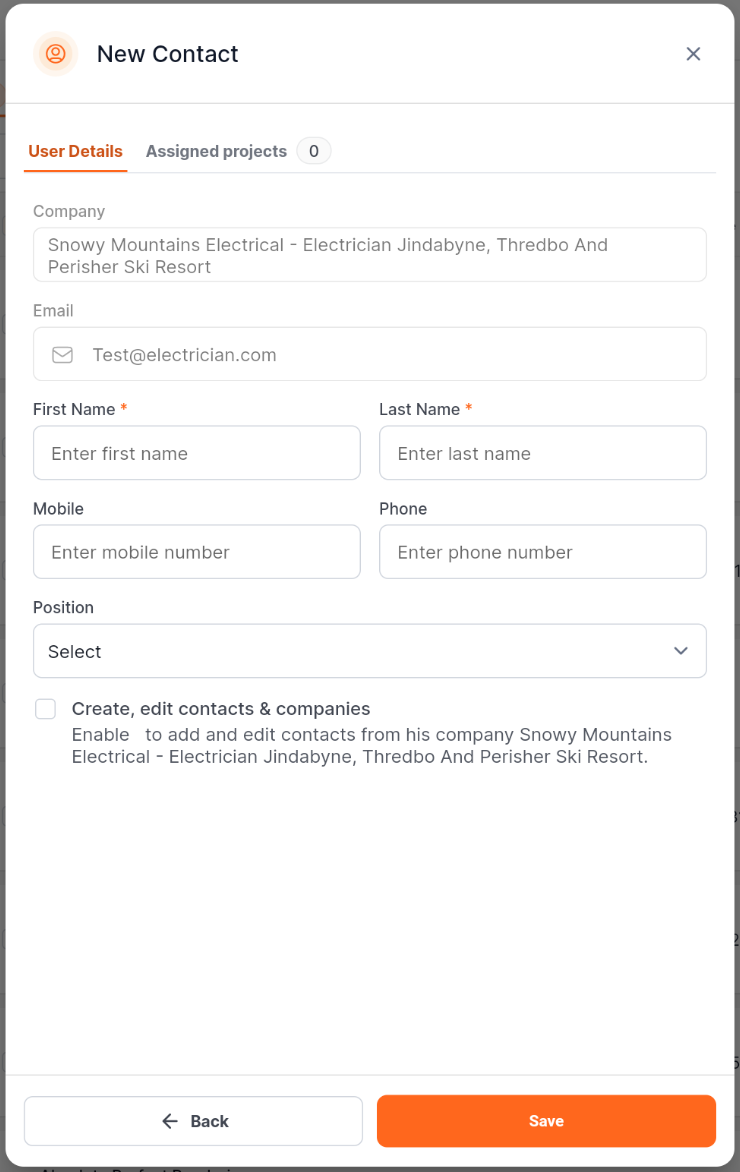This screenshot has height=1172, width=740.
Task: Click the Enter mobile number field
Action: pyautogui.click(x=197, y=552)
